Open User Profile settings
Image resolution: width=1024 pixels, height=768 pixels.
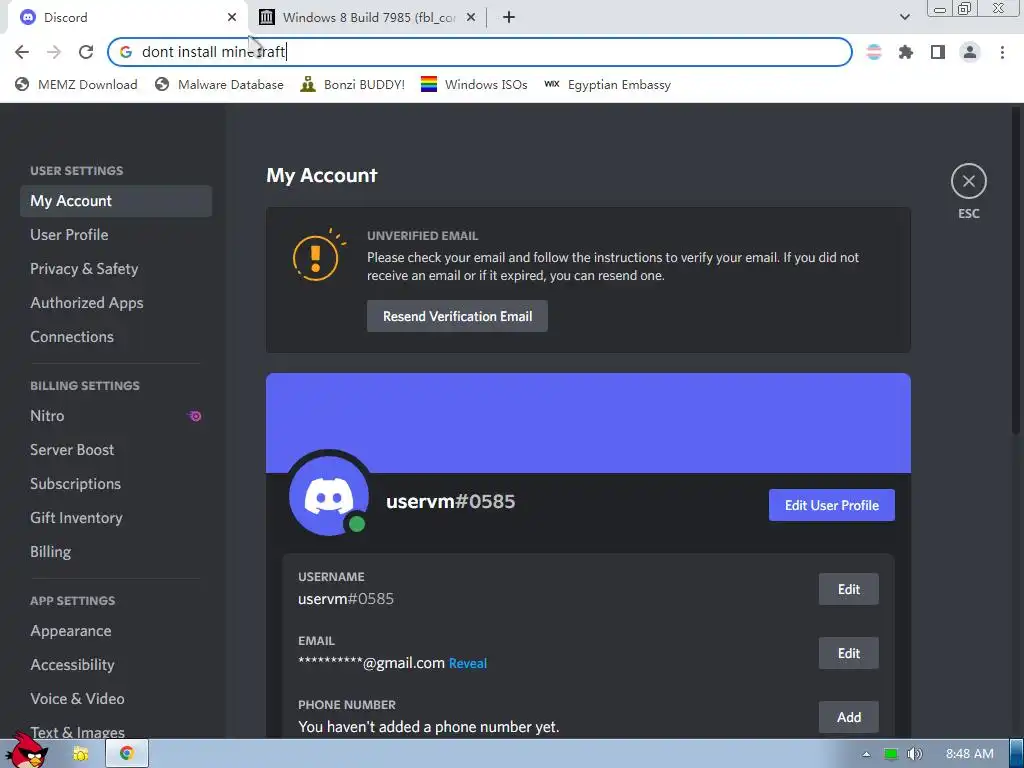click(x=116, y=235)
